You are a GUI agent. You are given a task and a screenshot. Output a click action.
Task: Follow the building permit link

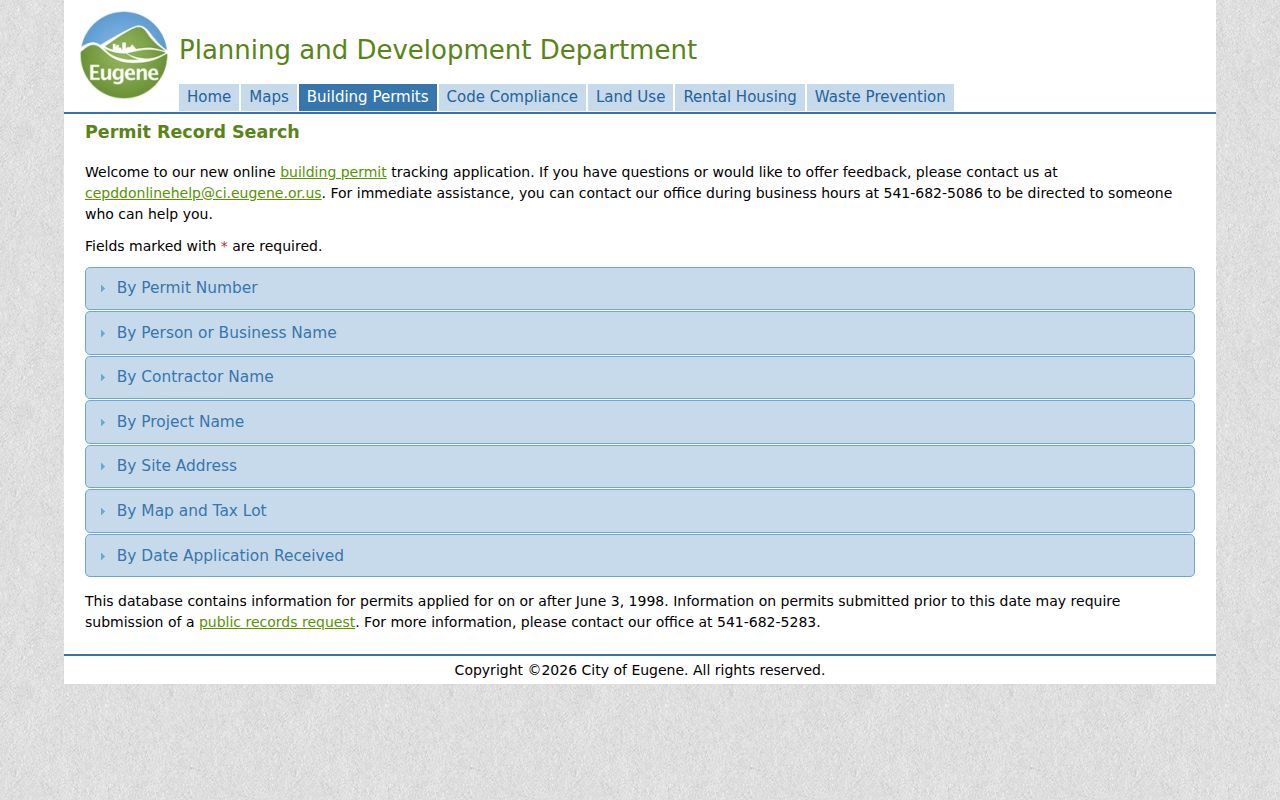pyautogui.click(x=333, y=172)
